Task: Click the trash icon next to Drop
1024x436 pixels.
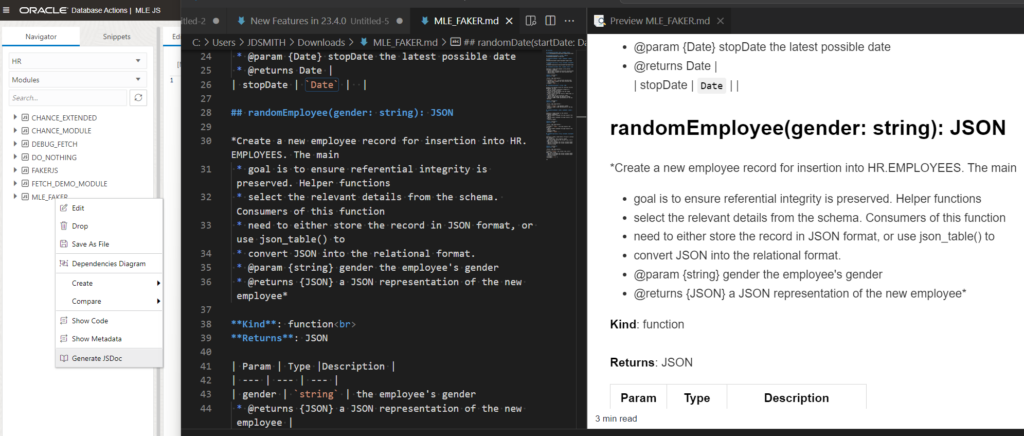Action: tap(64, 226)
